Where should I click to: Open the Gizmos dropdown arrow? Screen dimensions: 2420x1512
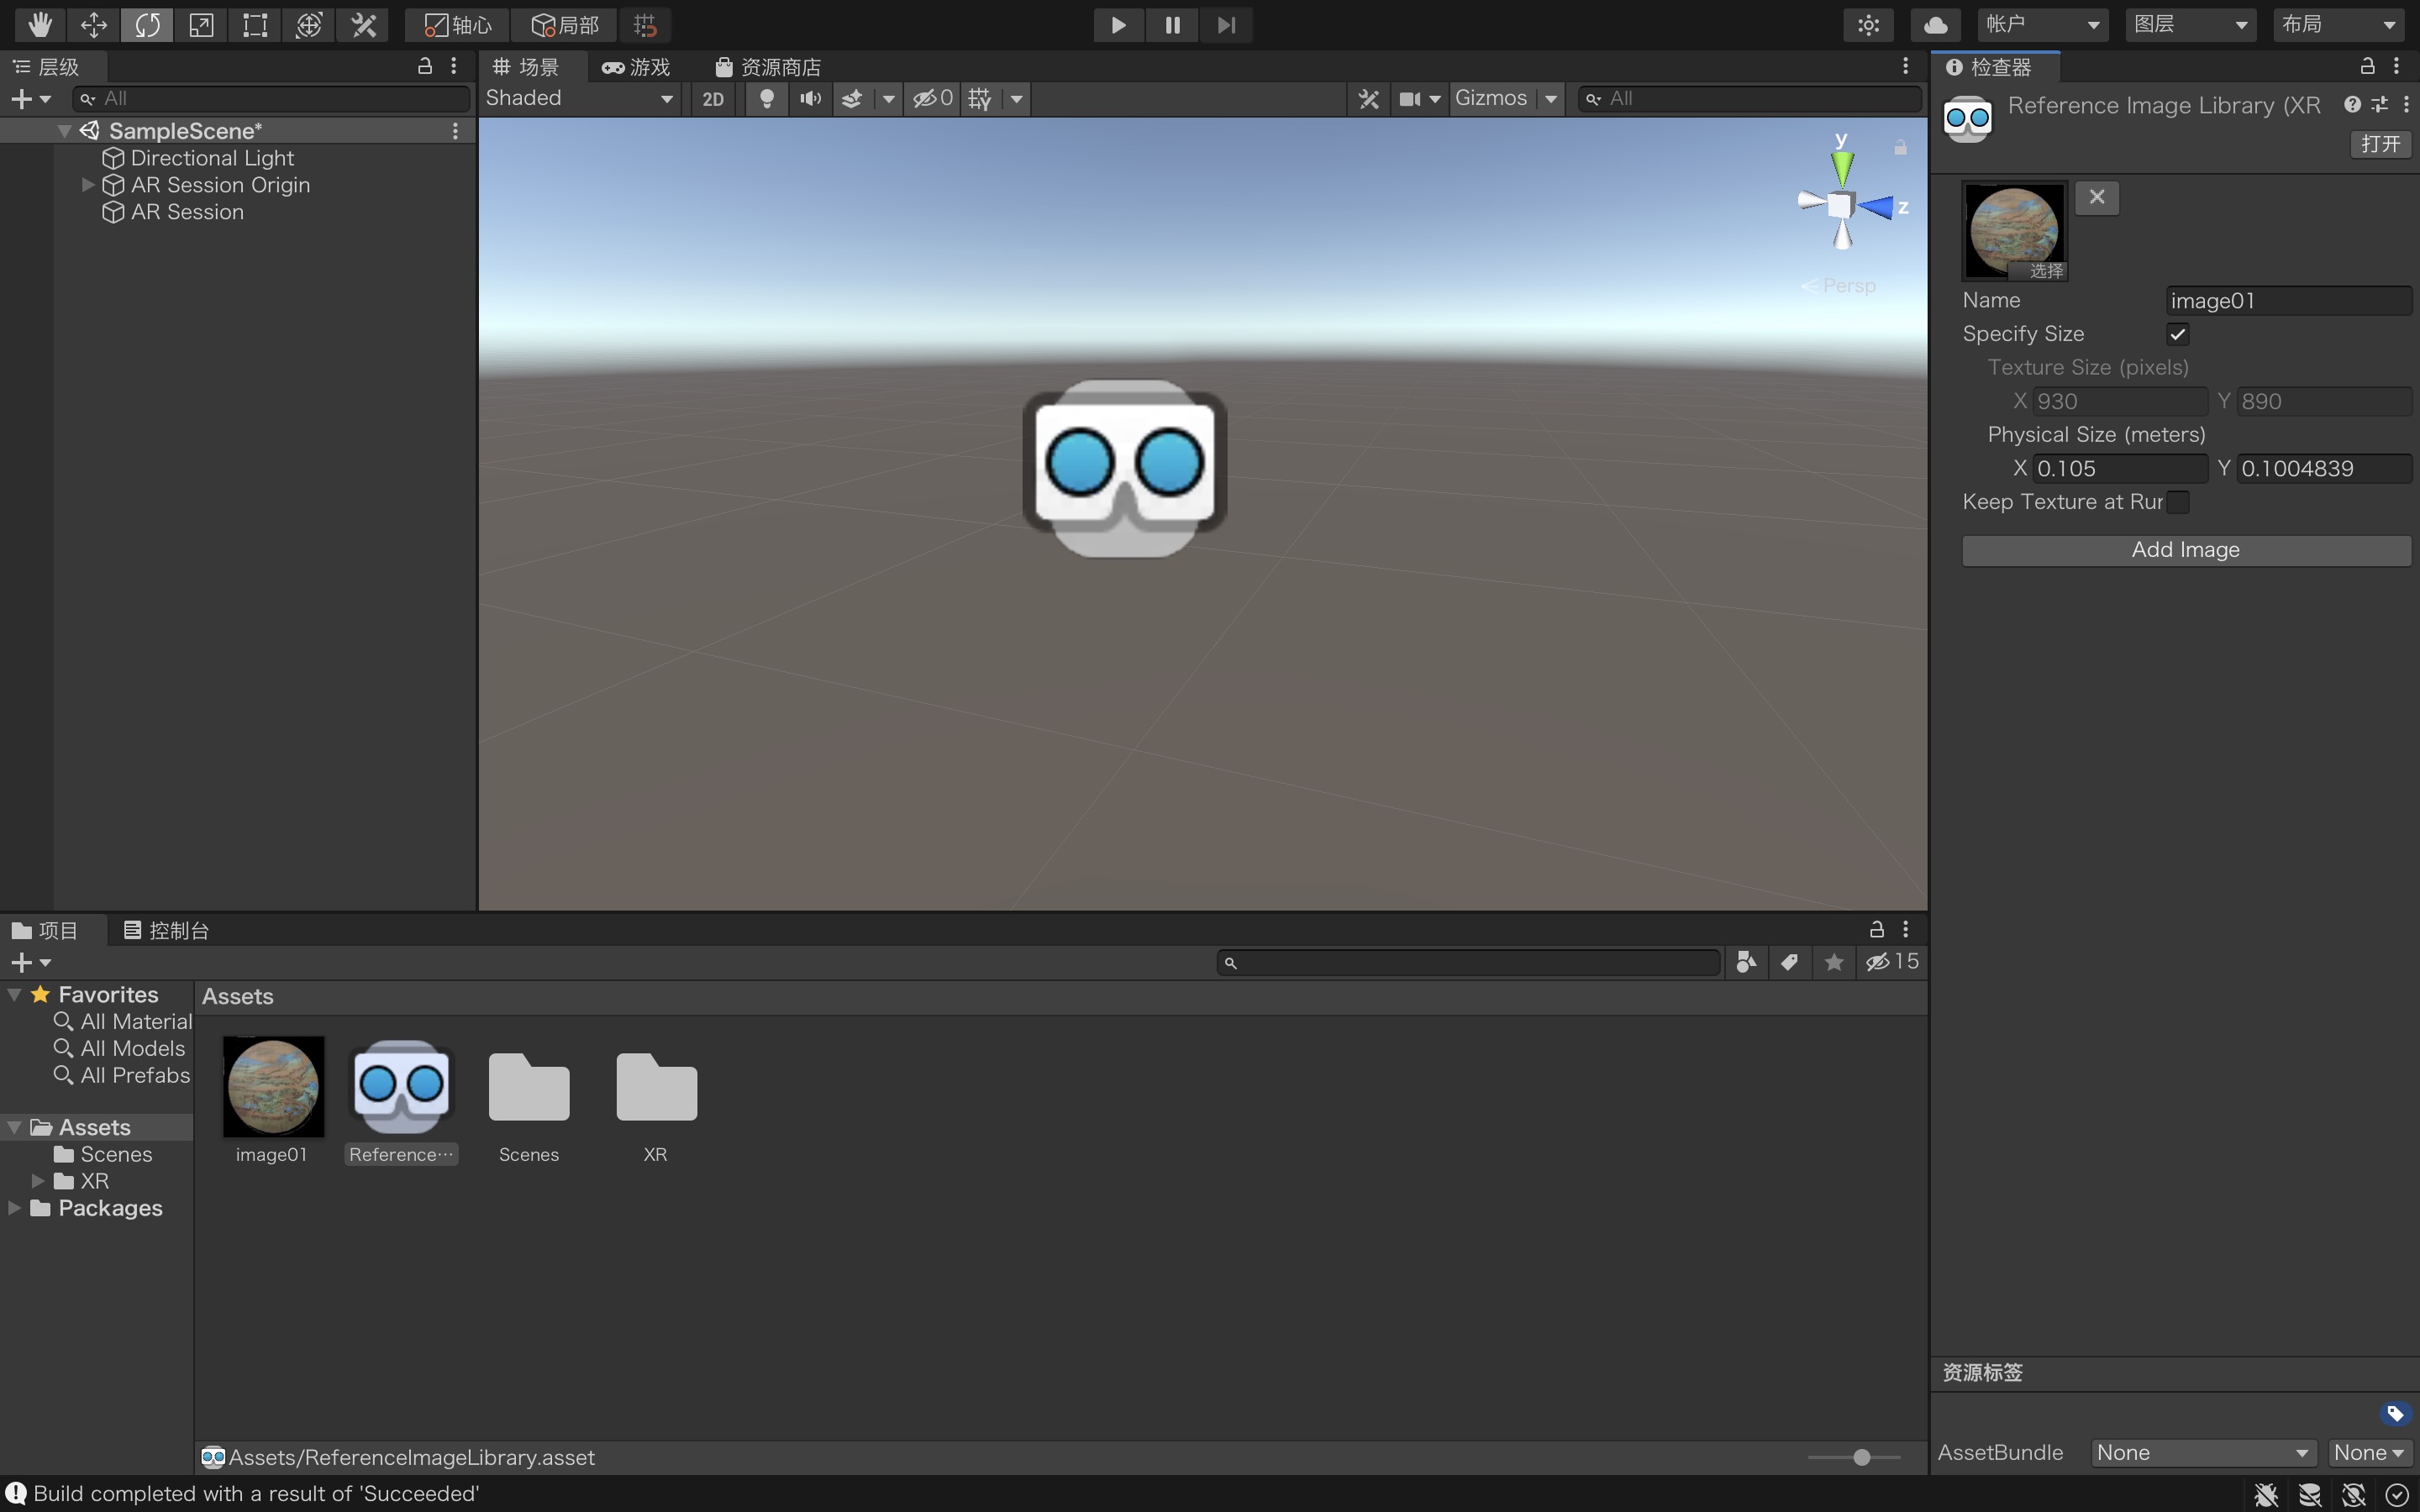[1551, 98]
